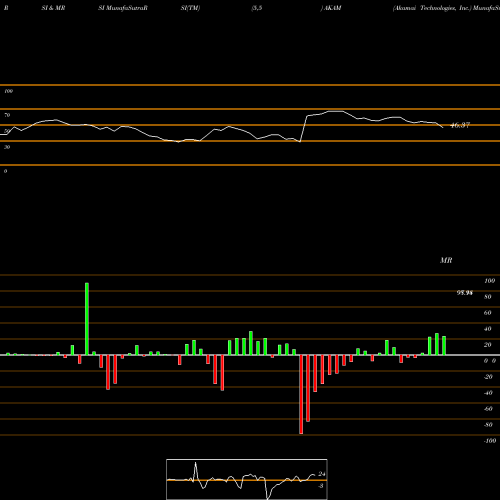Click the -80 label on the MR axis
The image size is (500, 500).
488,425
